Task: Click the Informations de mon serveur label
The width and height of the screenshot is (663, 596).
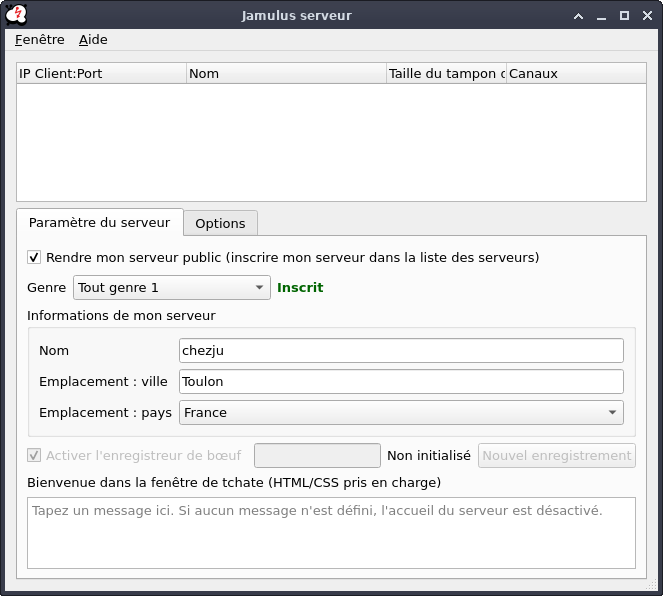Action: point(121,315)
